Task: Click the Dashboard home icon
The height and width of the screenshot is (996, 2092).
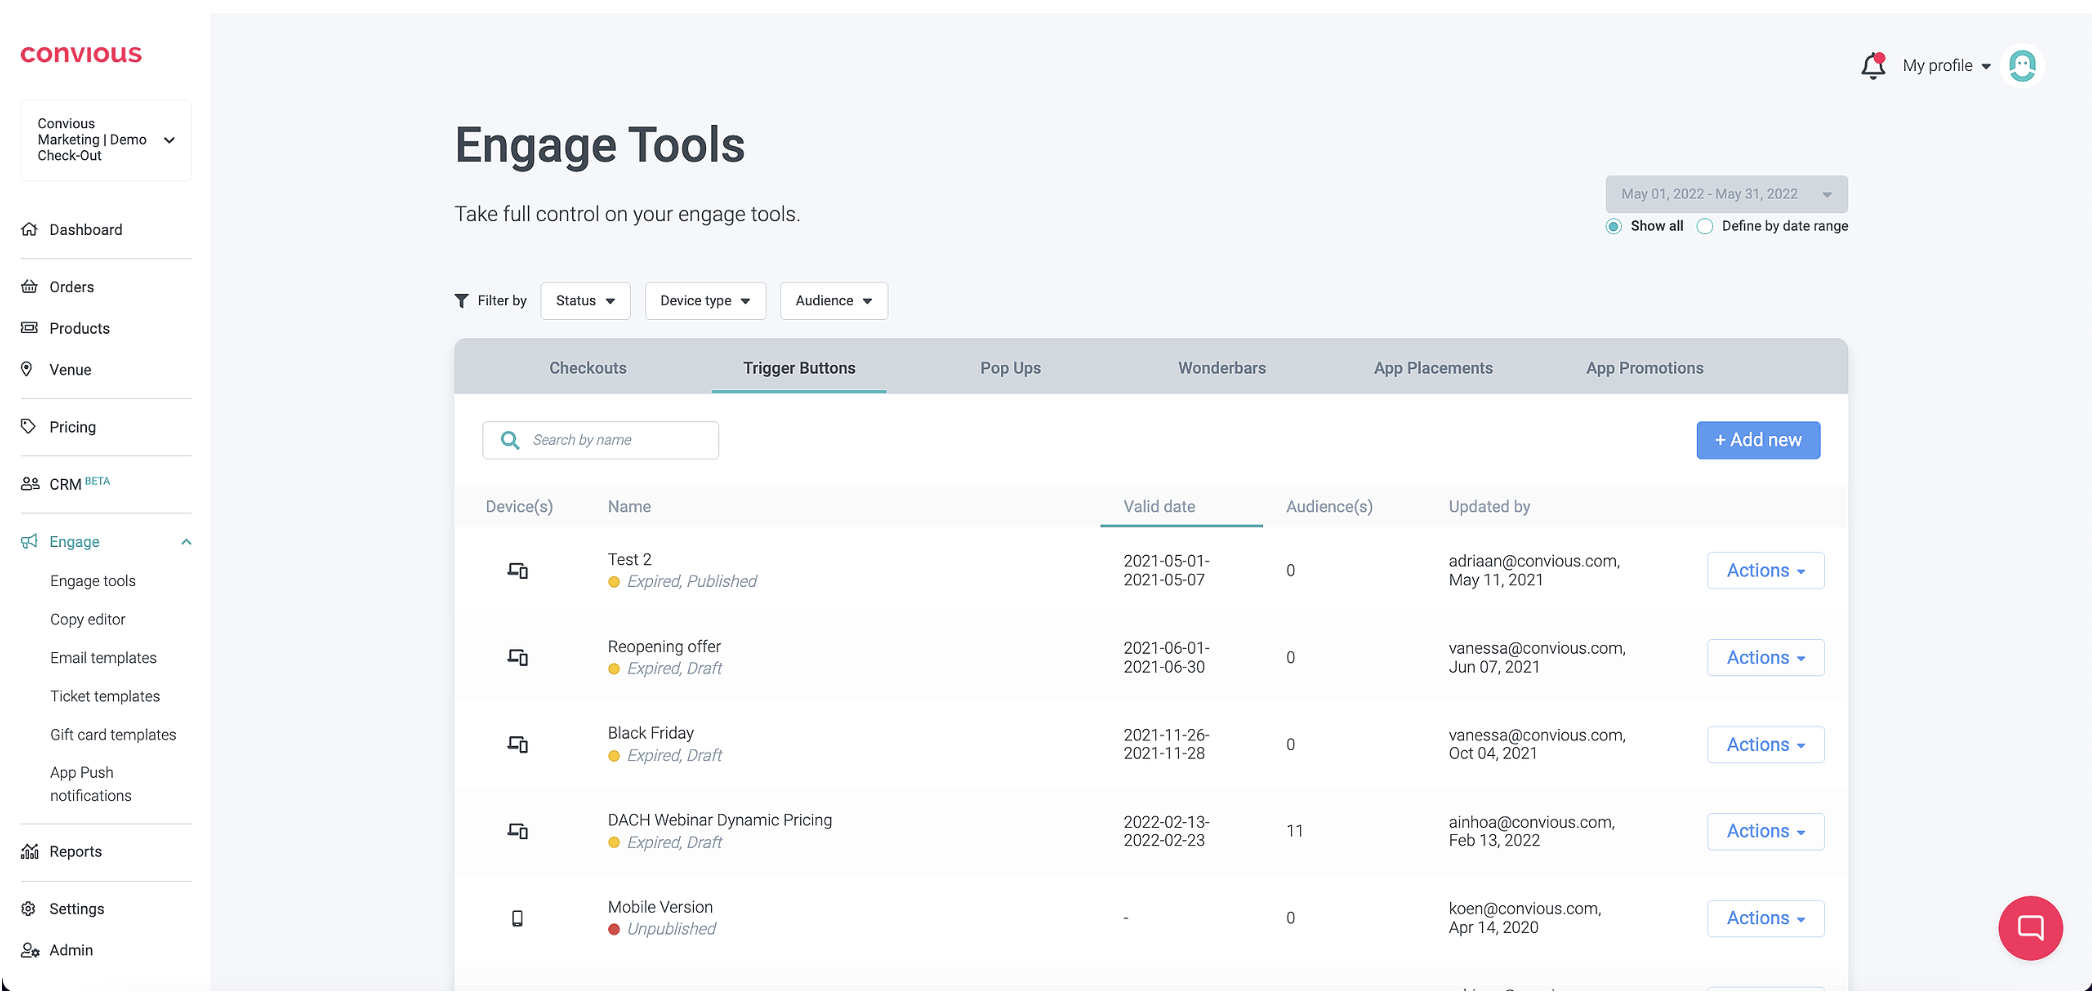Action: (29, 229)
